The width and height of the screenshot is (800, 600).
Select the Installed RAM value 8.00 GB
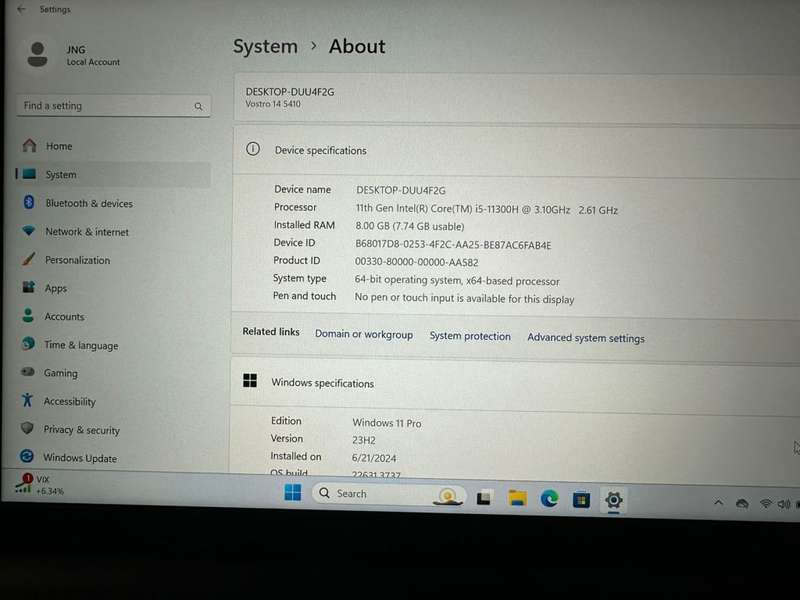[x=410, y=226]
